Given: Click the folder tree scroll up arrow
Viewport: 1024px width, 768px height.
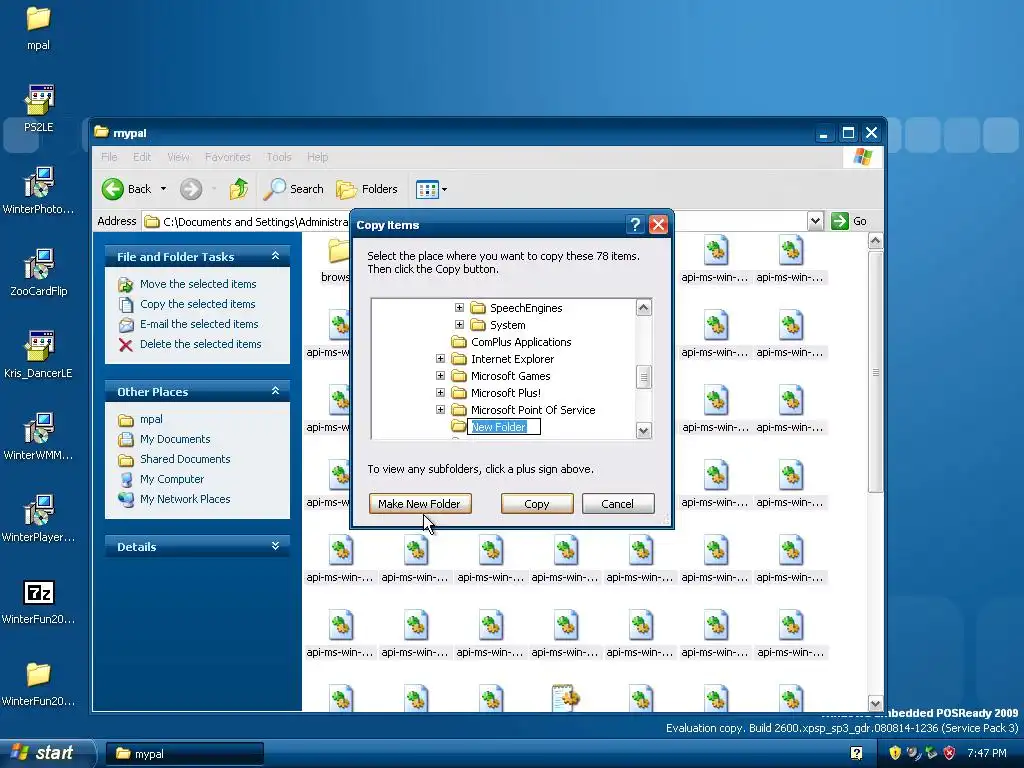Looking at the screenshot, I should point(644,308).
